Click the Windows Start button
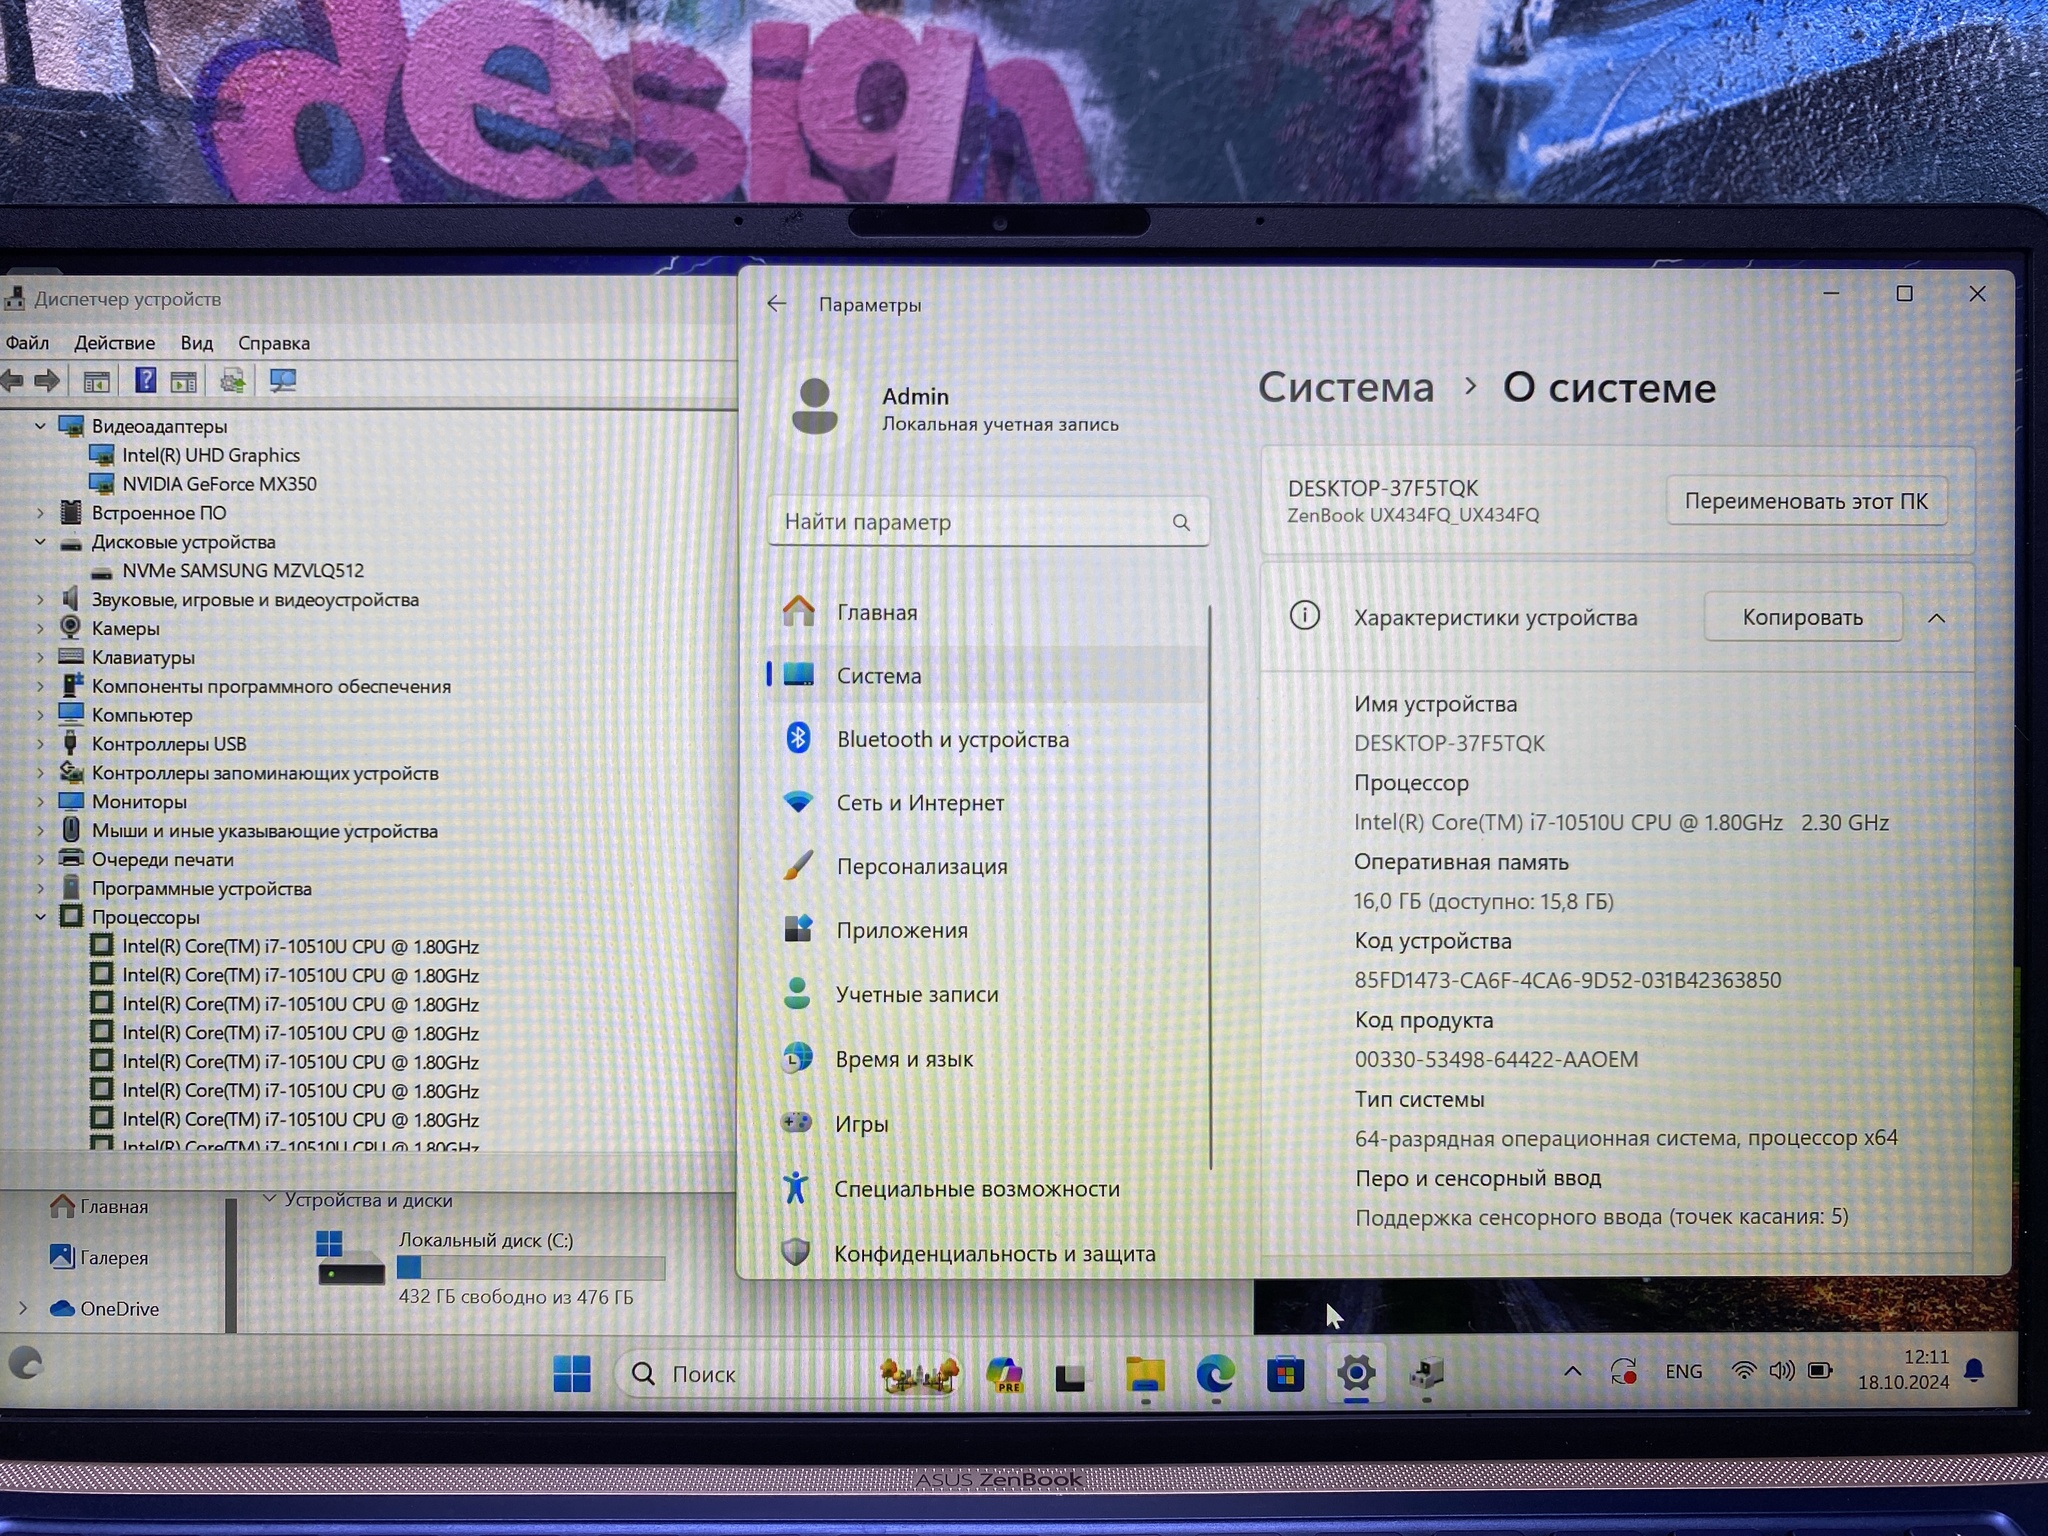Screen dimensions: 2048x1536 [572, 1374]
